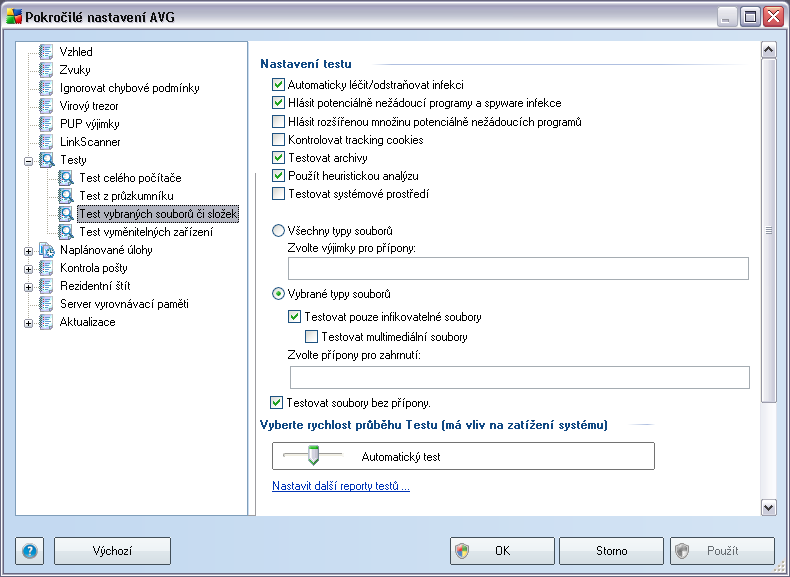Click the Test celého počítače icon

tap(65, 178)
